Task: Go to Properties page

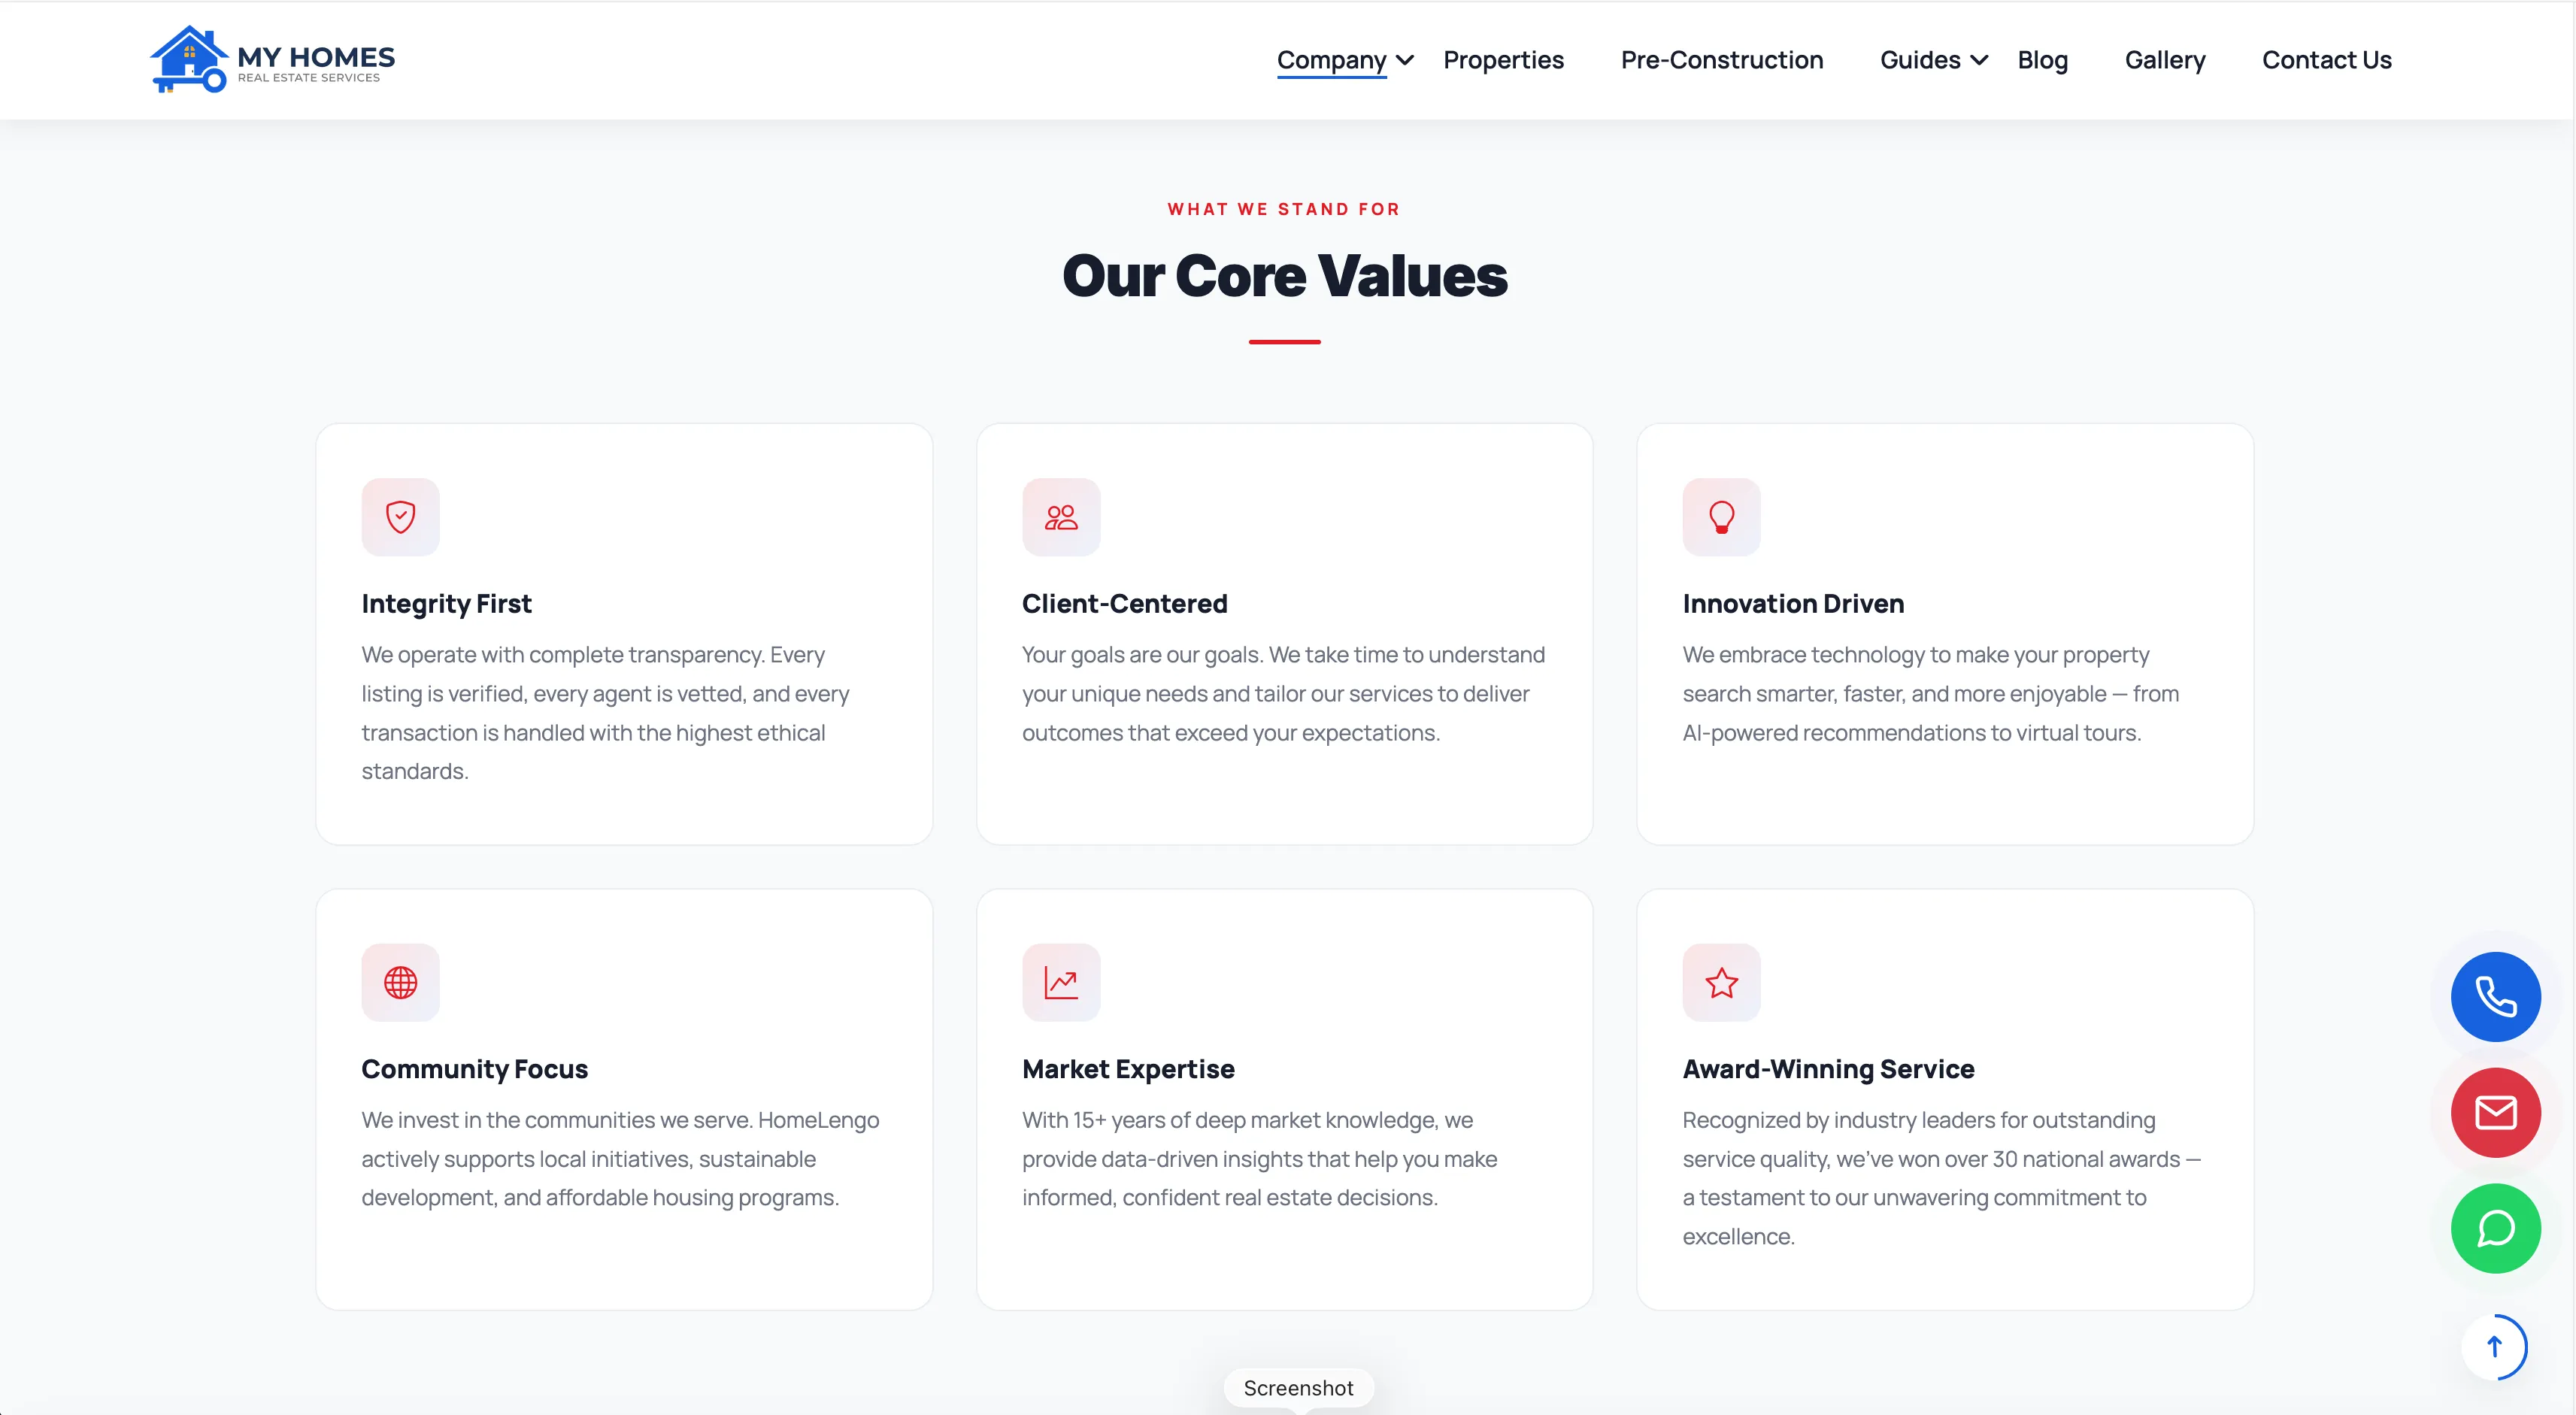Action: click(x=1503, y=60)
